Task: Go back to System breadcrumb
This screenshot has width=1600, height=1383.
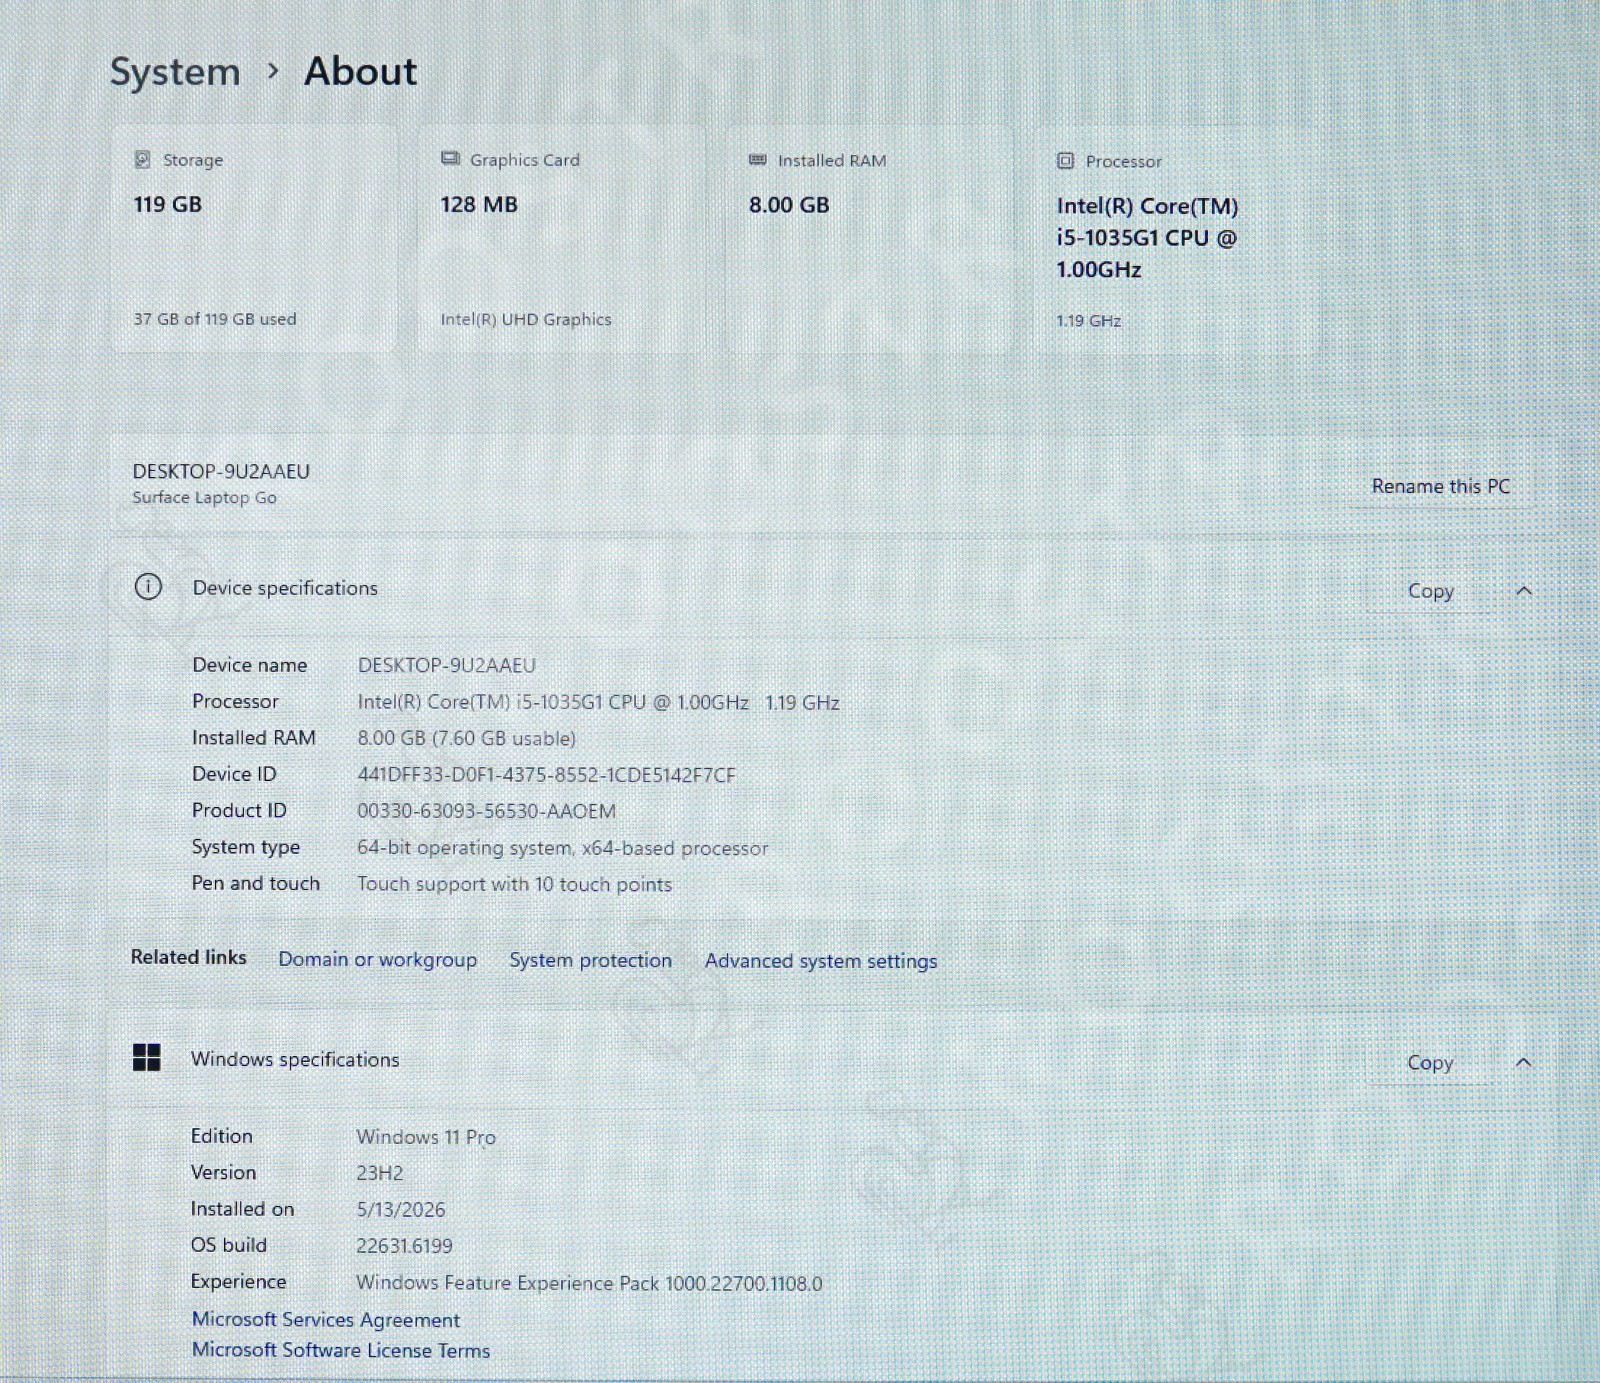Action: click(175, 72)
